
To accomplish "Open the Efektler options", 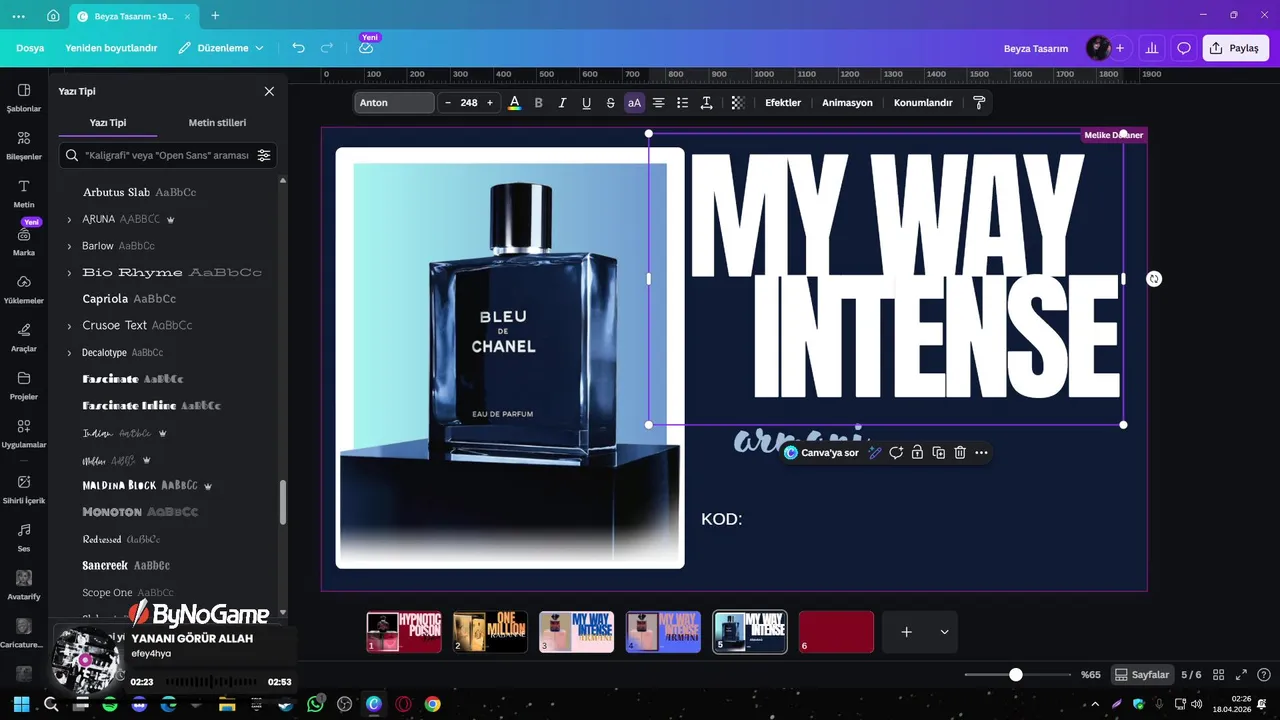I will (x=783, y=103).
